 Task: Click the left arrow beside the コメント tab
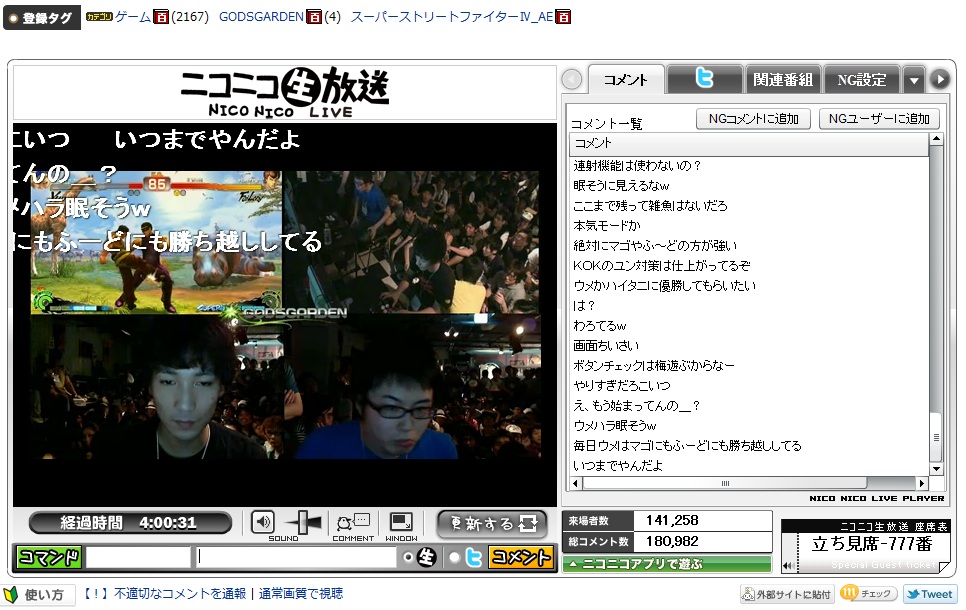(x=572, y=79)
